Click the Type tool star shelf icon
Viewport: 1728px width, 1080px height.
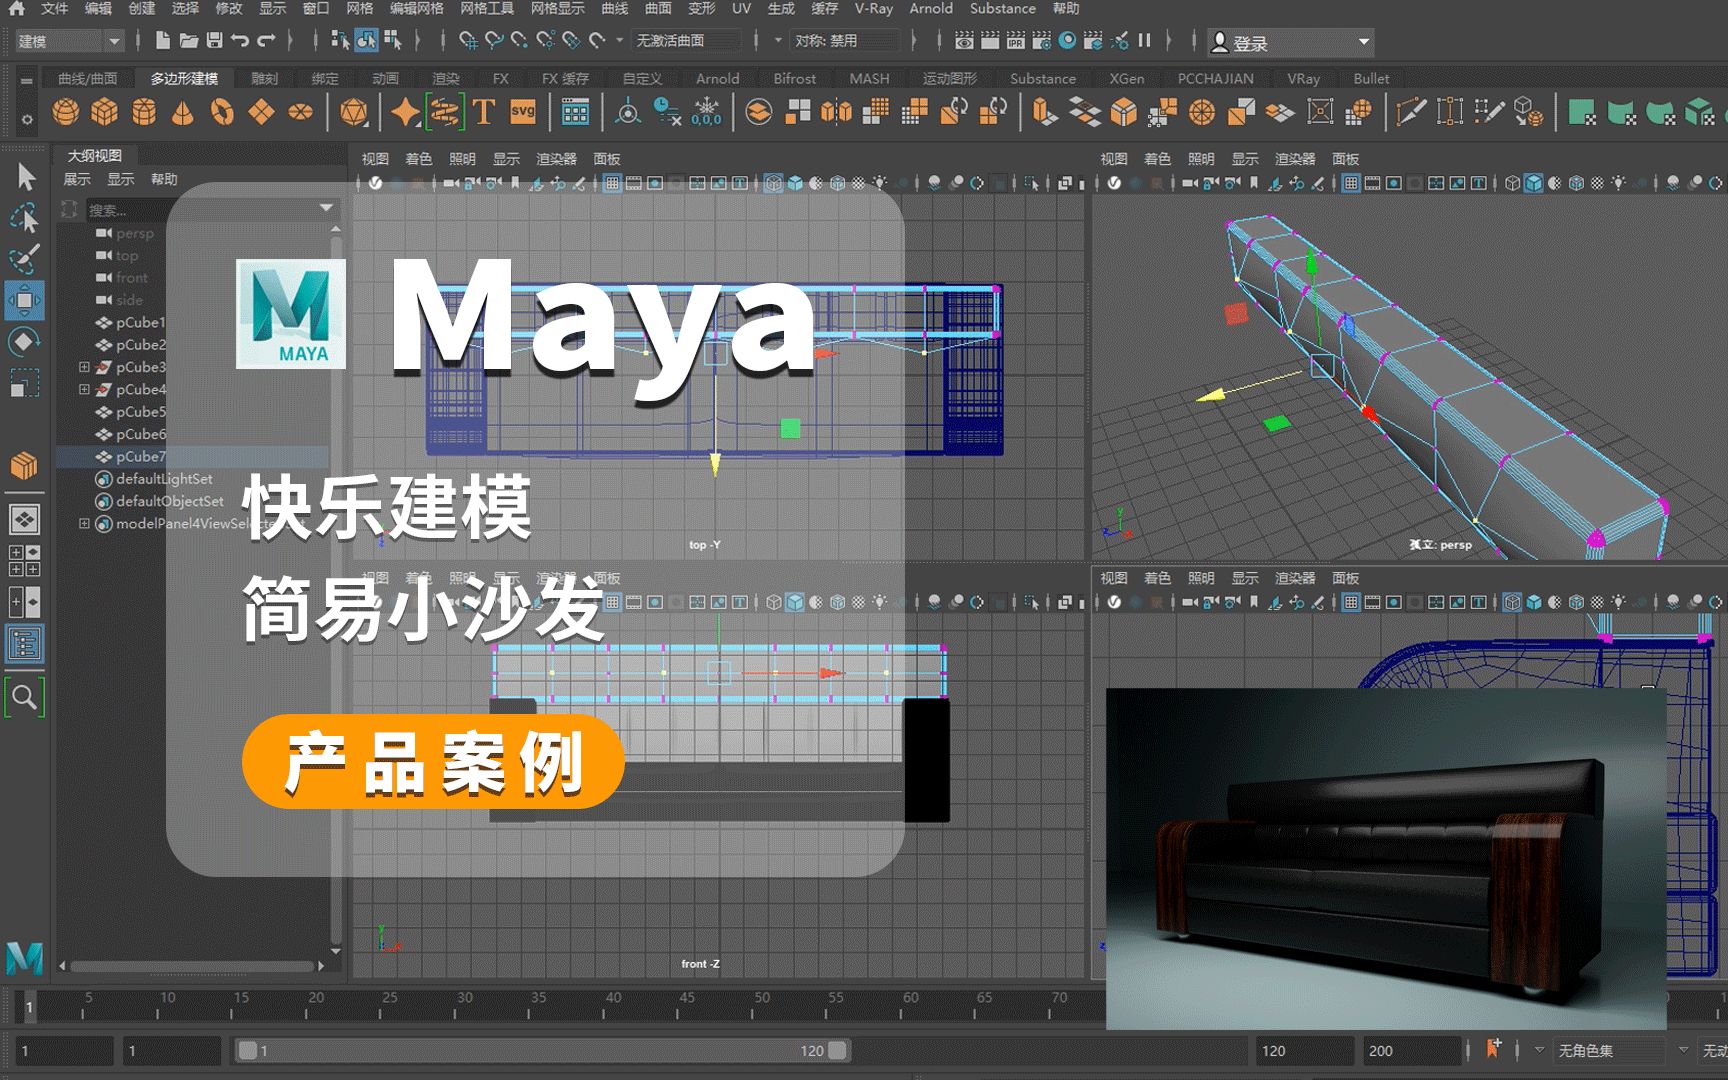click(x=405, y=112)
